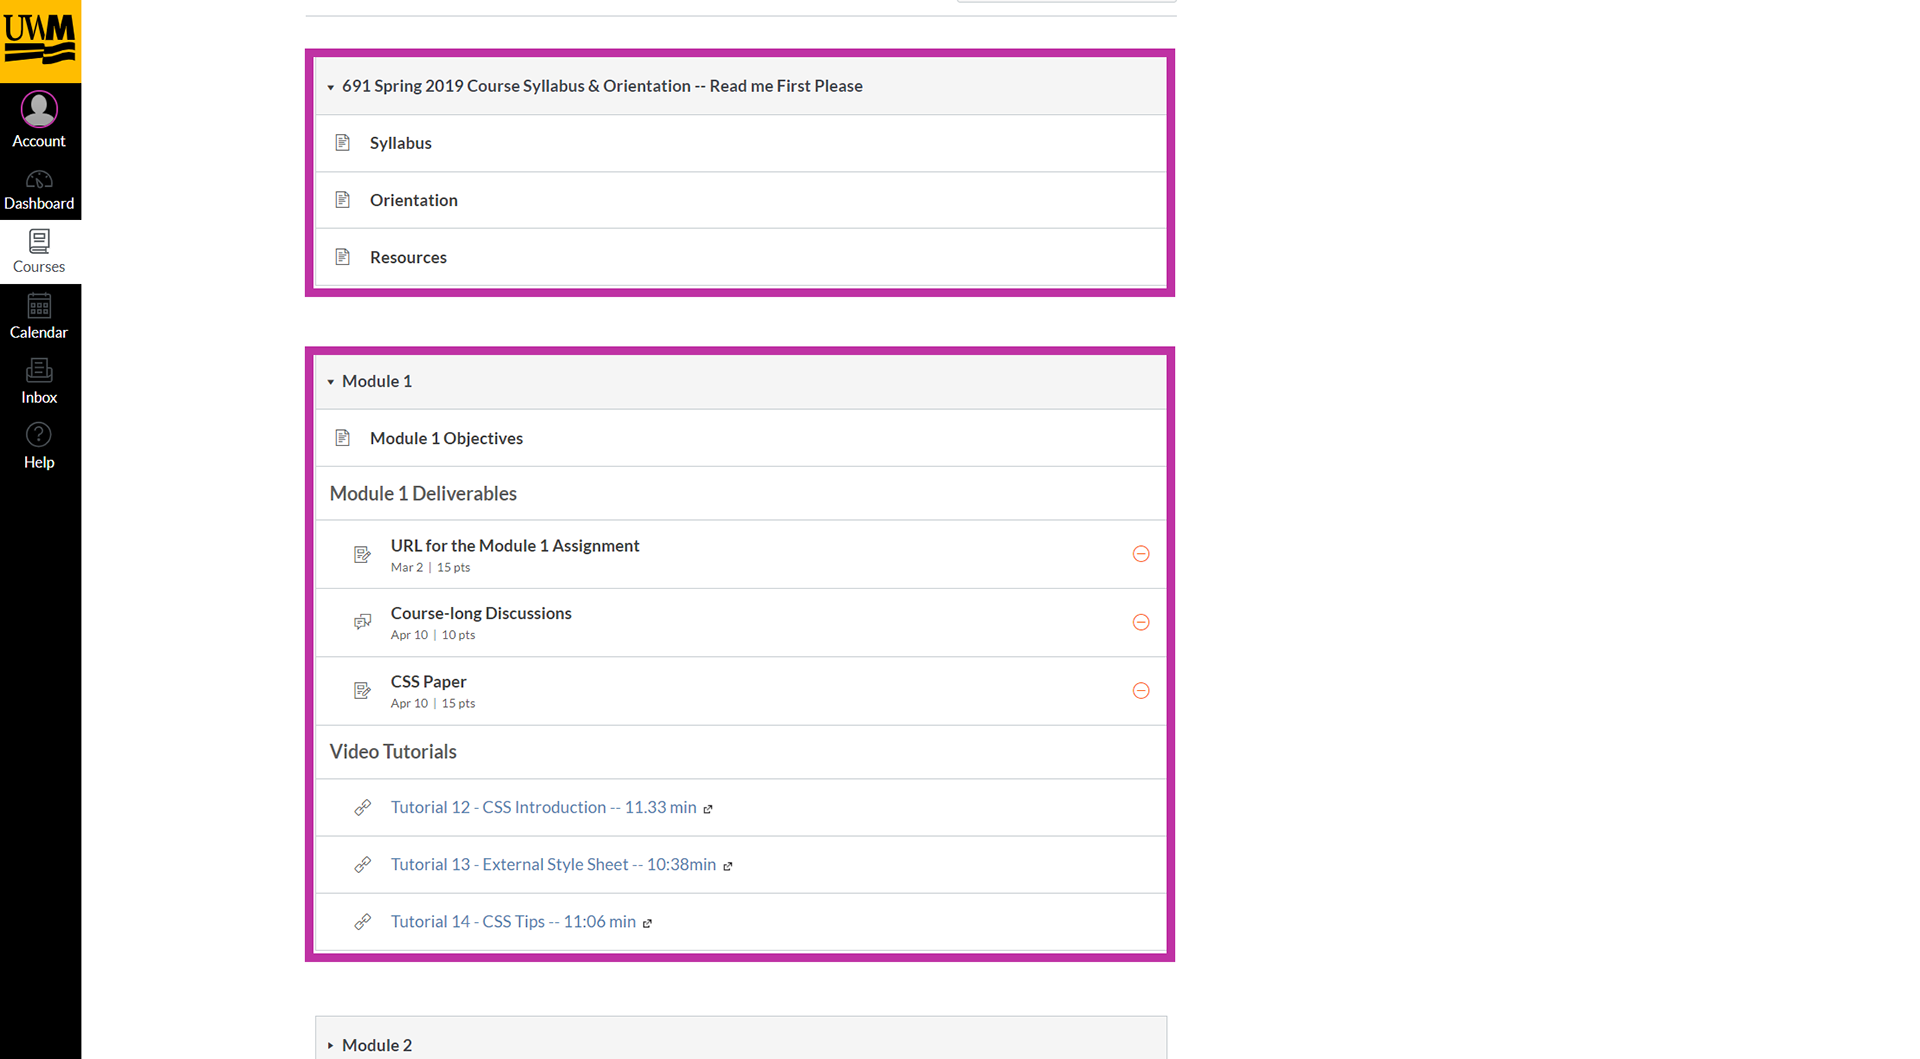Open the Help sidebar item

(39, 447)
